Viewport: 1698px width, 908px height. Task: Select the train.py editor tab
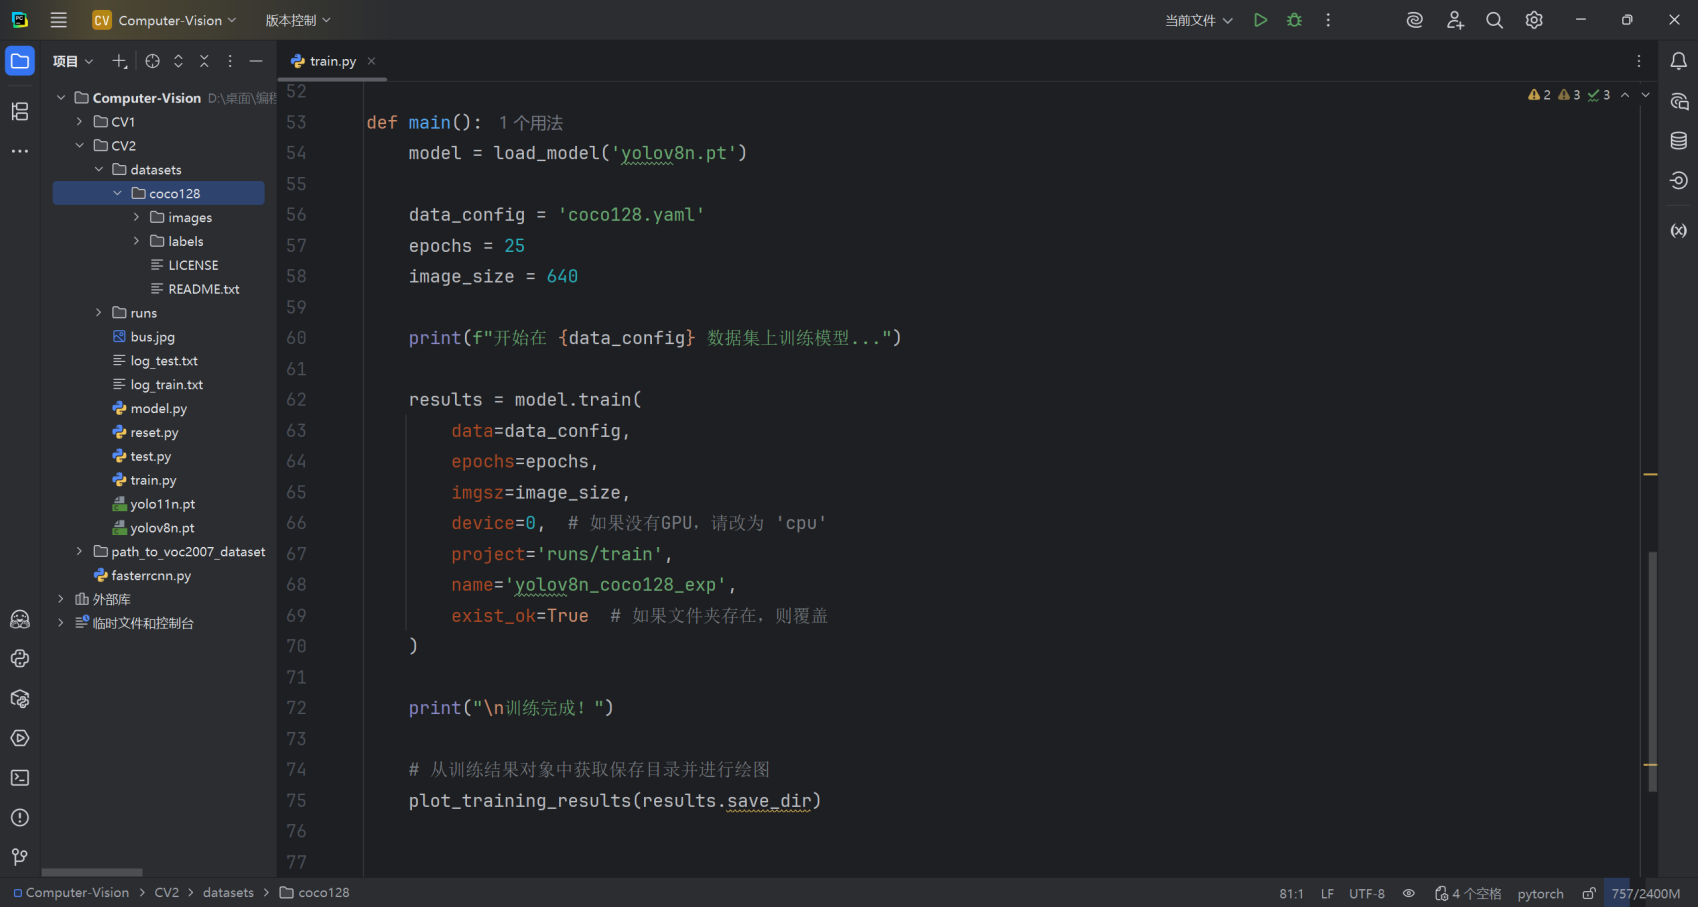[332, 61]
